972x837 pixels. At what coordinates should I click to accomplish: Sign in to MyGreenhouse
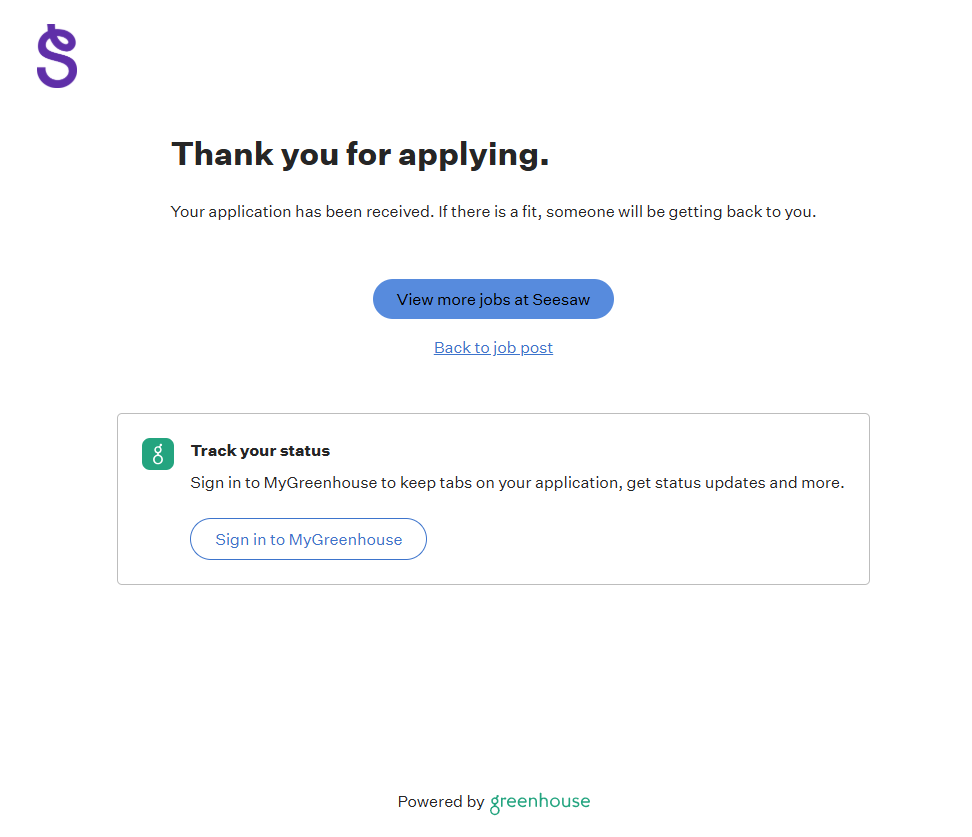coord(308,540)
